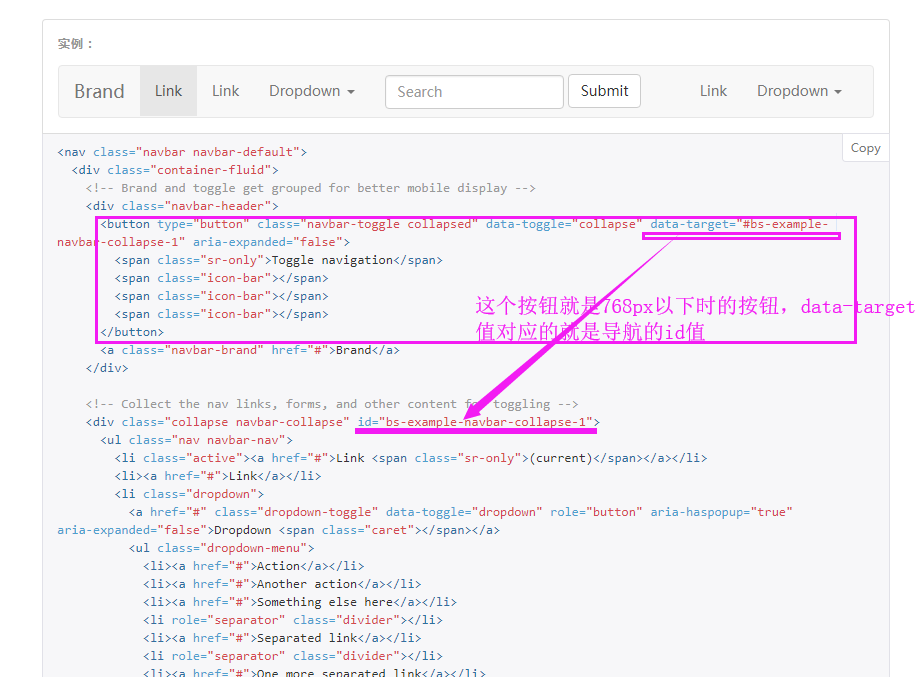Click the 'nav navbar-nav' ul code line
This screenshot has height=677, width=919.
coord(196,440)
